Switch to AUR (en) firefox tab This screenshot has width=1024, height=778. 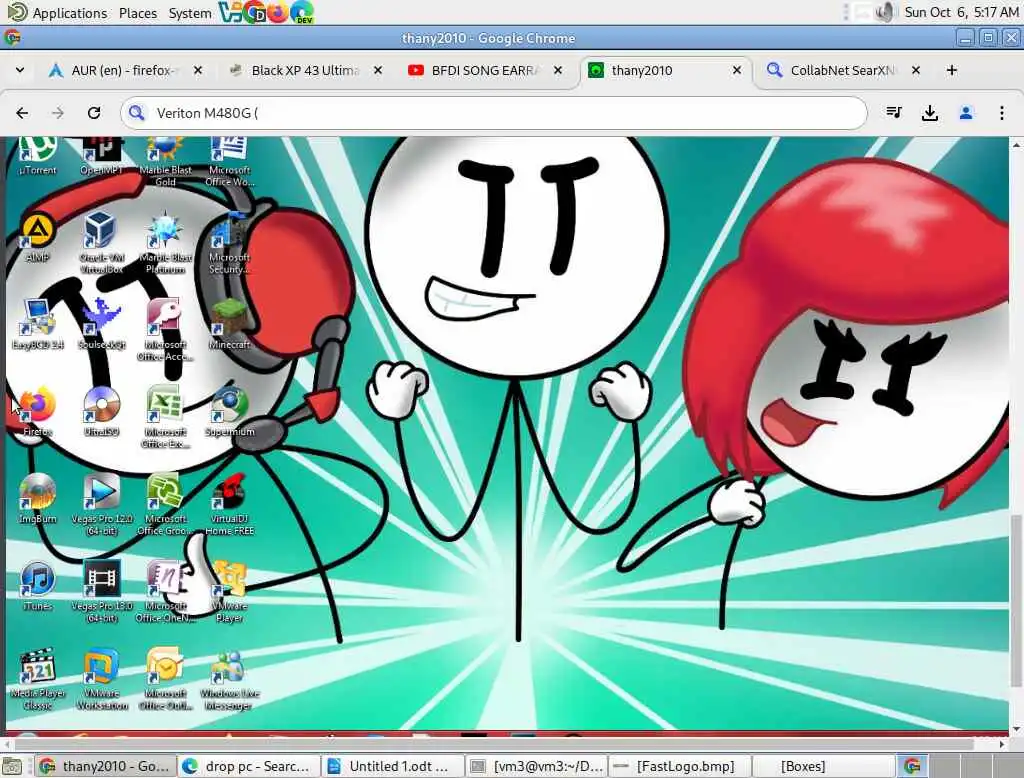coord(124,71)
